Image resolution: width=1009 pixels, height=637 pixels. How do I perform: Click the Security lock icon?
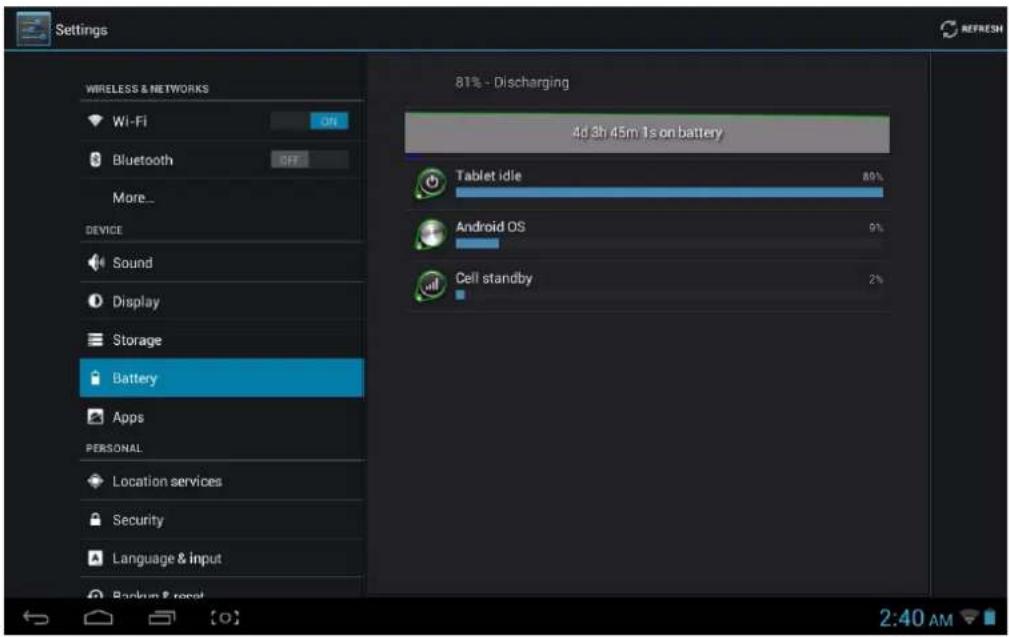pyautogui.click(x=95, y=520)
